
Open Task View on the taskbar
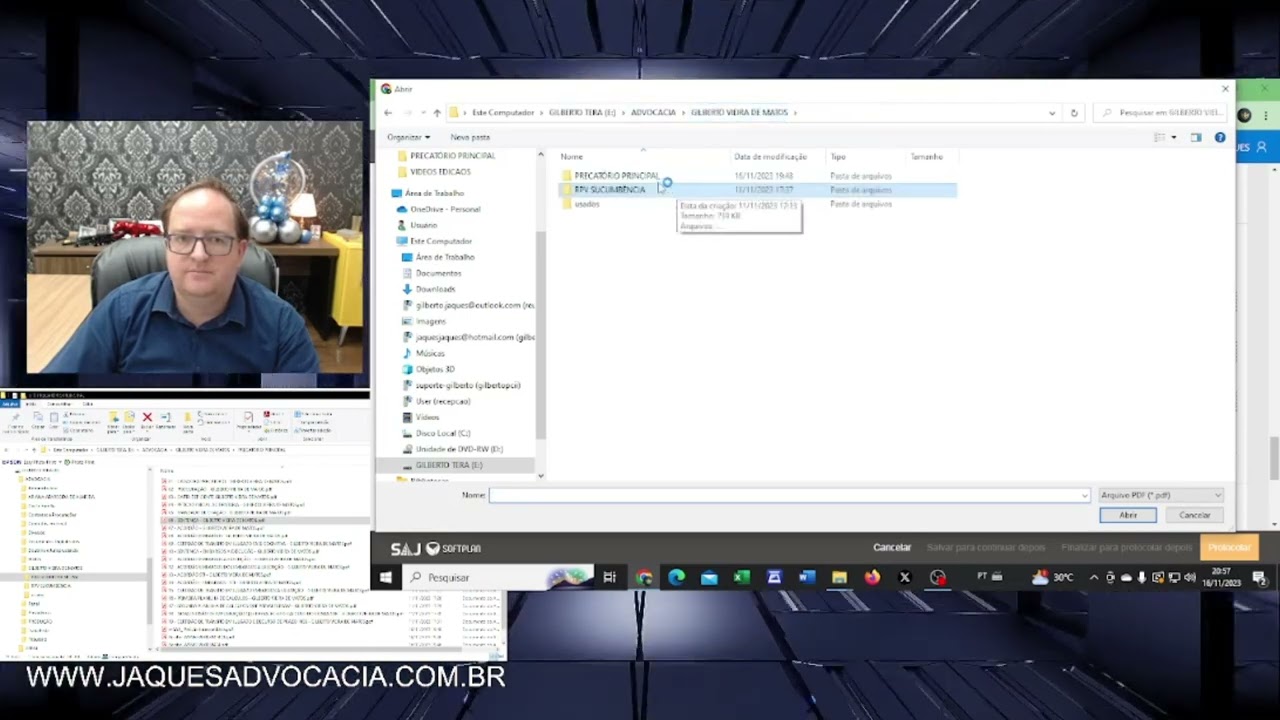(609, 577)
